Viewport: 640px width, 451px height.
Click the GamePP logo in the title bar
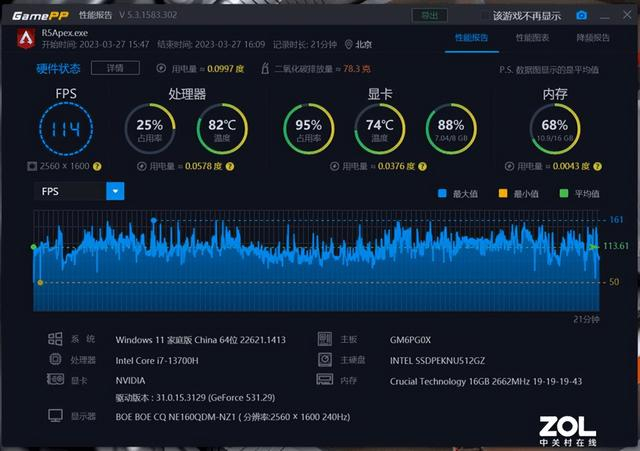click(40, 16)
